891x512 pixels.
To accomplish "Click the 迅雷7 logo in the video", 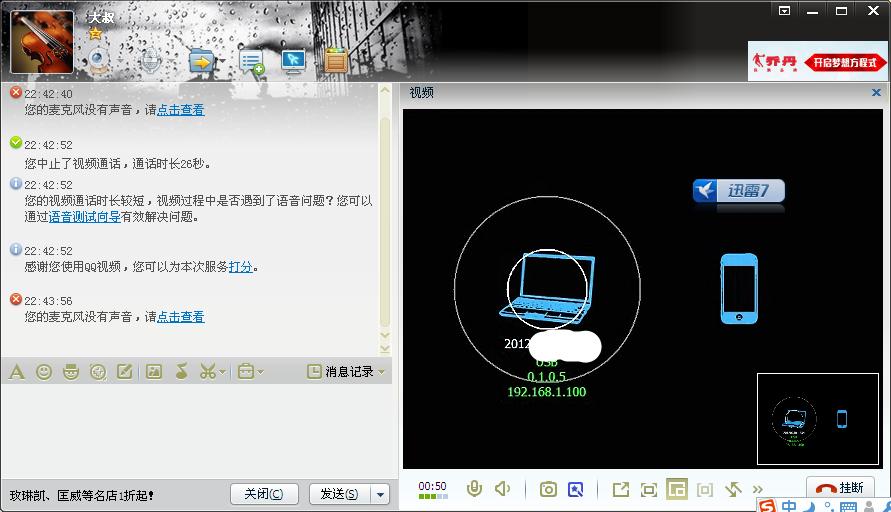I will (x=739, y=190).
